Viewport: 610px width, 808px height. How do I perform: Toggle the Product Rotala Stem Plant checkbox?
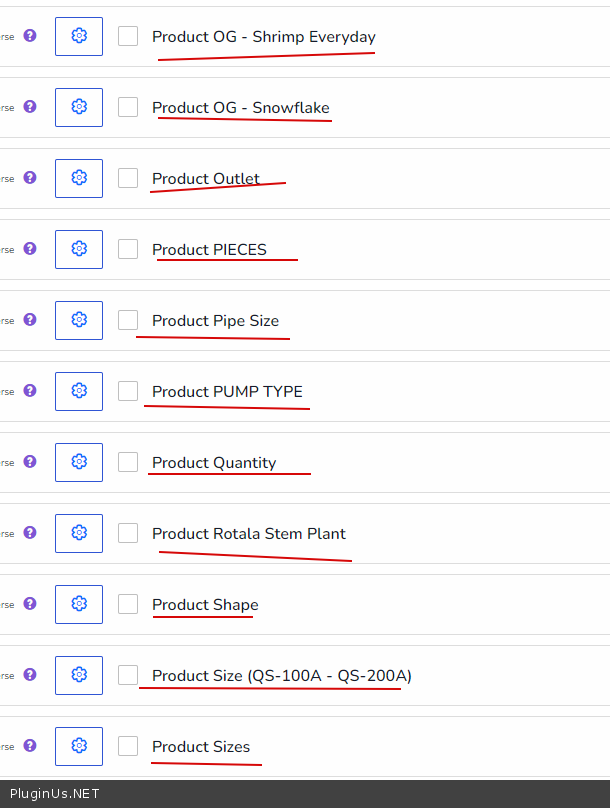[128, 533]
